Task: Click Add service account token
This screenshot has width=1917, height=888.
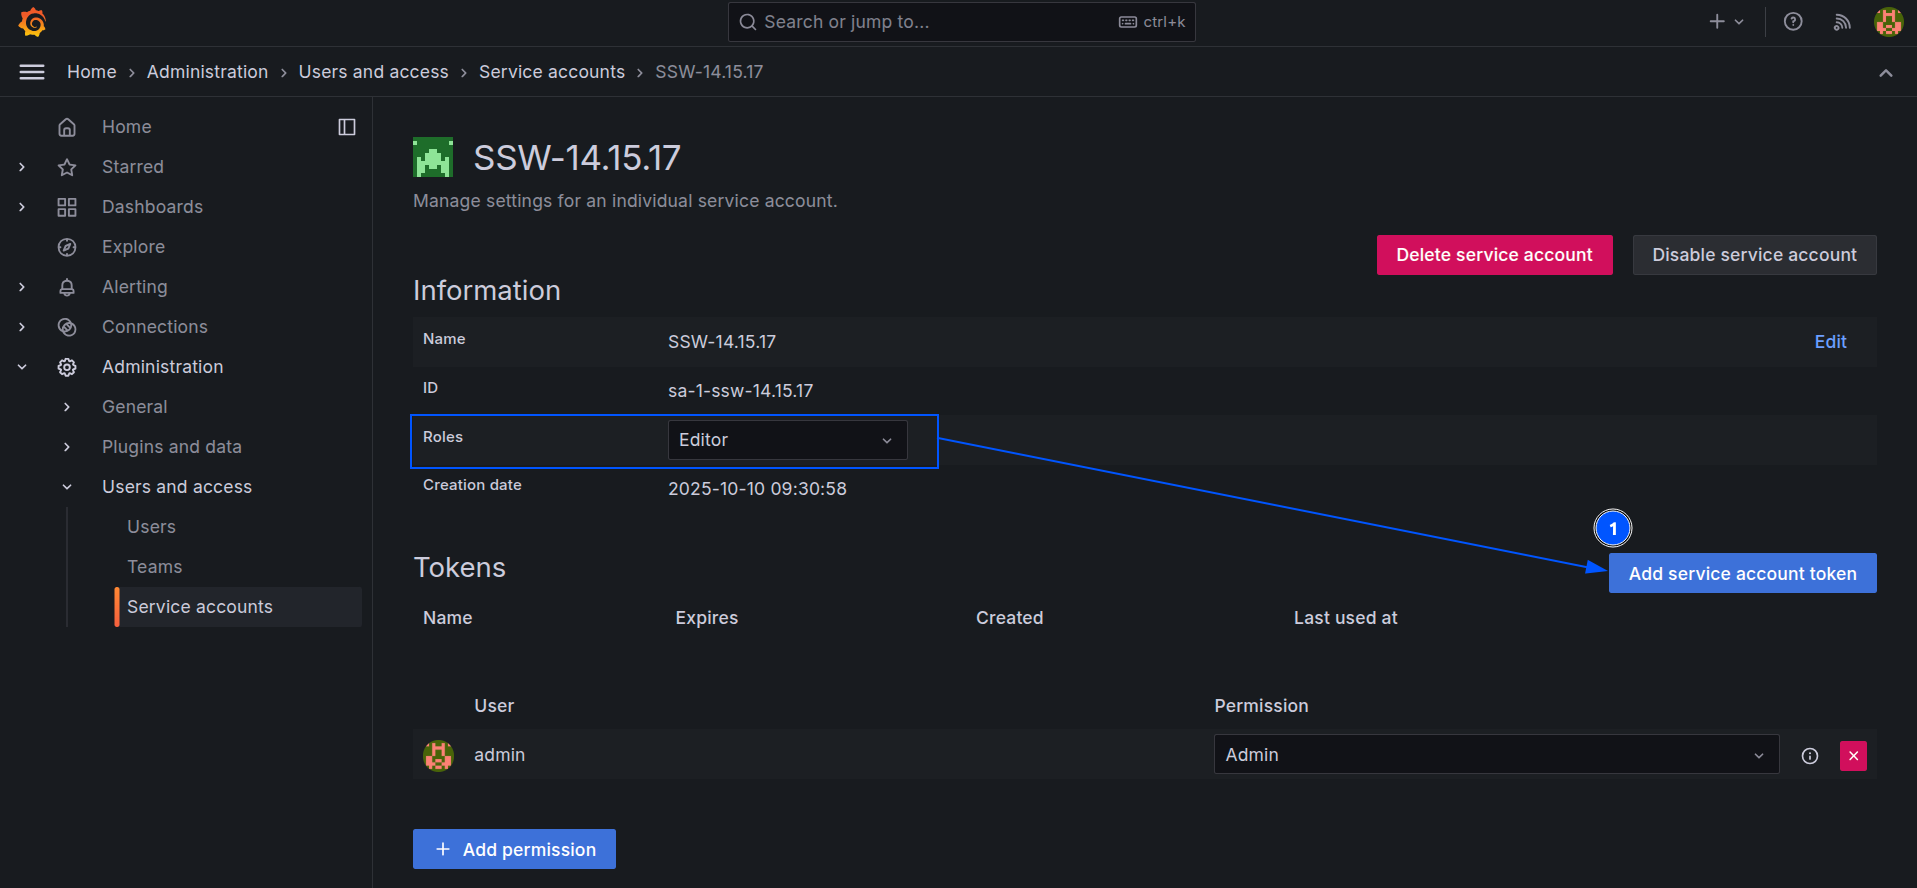Action: 1742,574
